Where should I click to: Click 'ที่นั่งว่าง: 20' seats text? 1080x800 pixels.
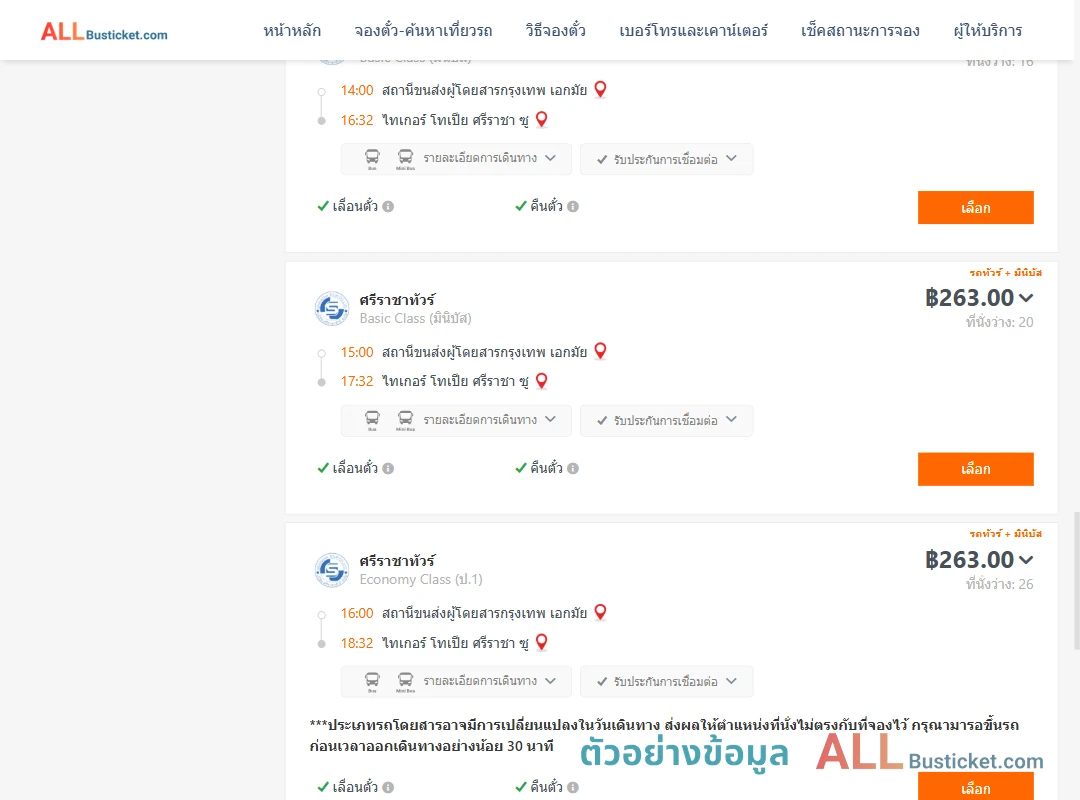point(999,322)
